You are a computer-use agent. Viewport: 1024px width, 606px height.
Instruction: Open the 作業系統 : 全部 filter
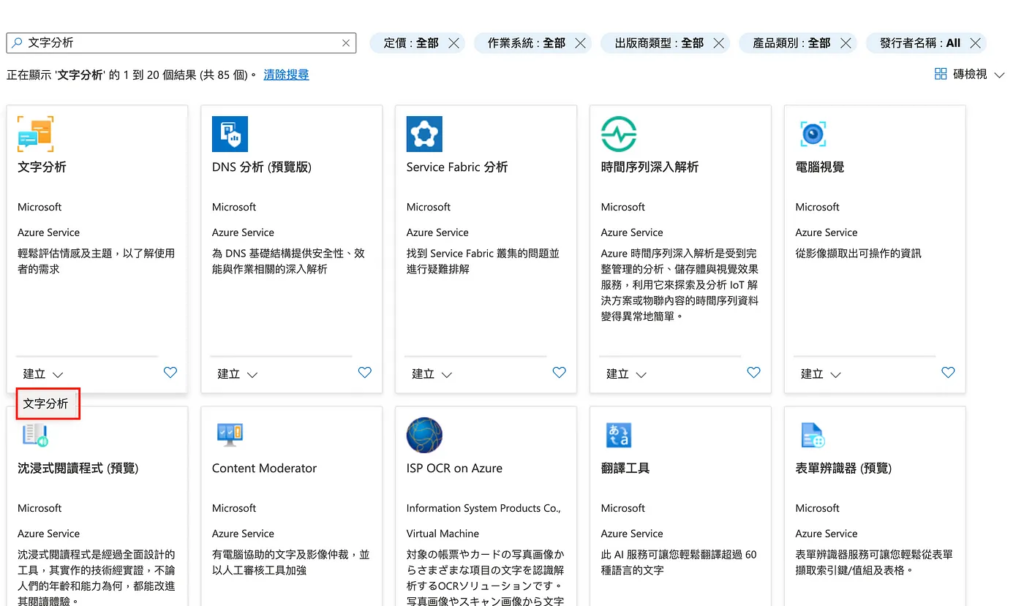pos(526,43)
